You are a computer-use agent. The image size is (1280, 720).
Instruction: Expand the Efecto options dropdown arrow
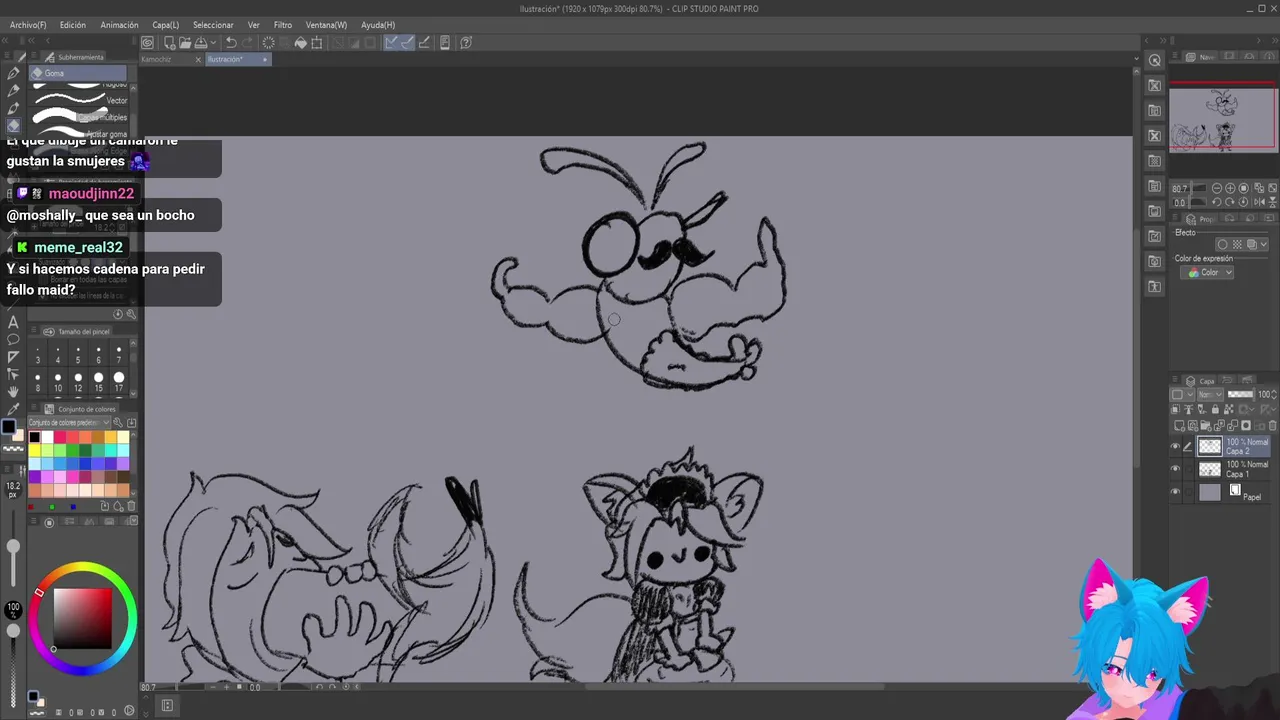click(x=1264, y=244)
